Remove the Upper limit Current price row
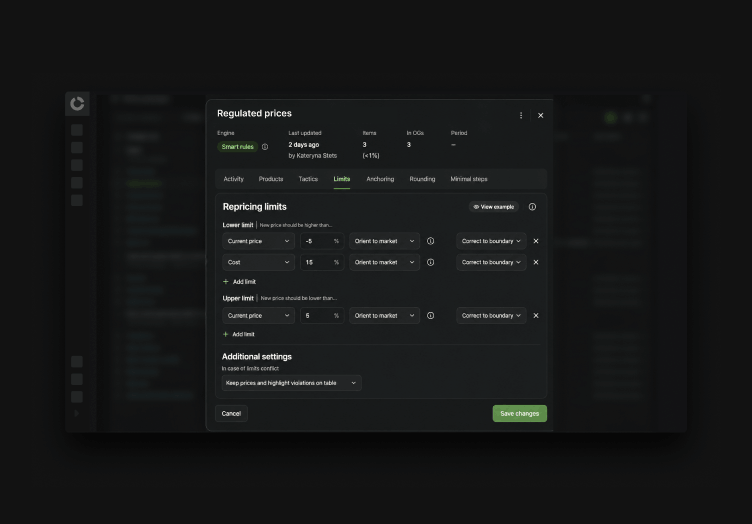Image resolution: width=752 pixels, height=524 pixels. click(x=536, y=315)
